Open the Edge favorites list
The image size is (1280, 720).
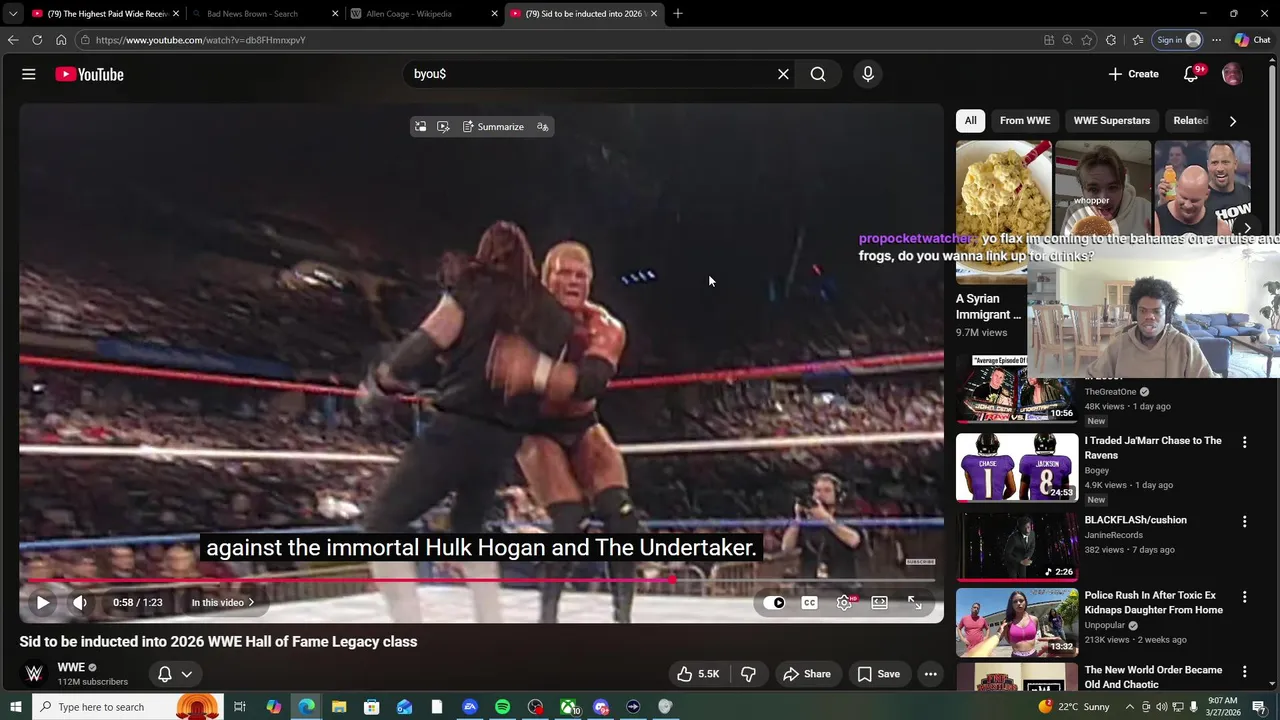(1138, 40)
